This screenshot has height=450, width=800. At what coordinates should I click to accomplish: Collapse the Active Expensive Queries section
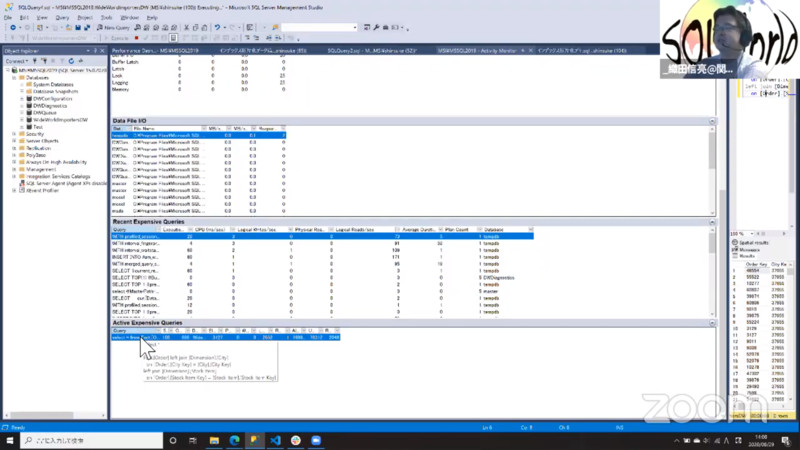pos(712,323)
